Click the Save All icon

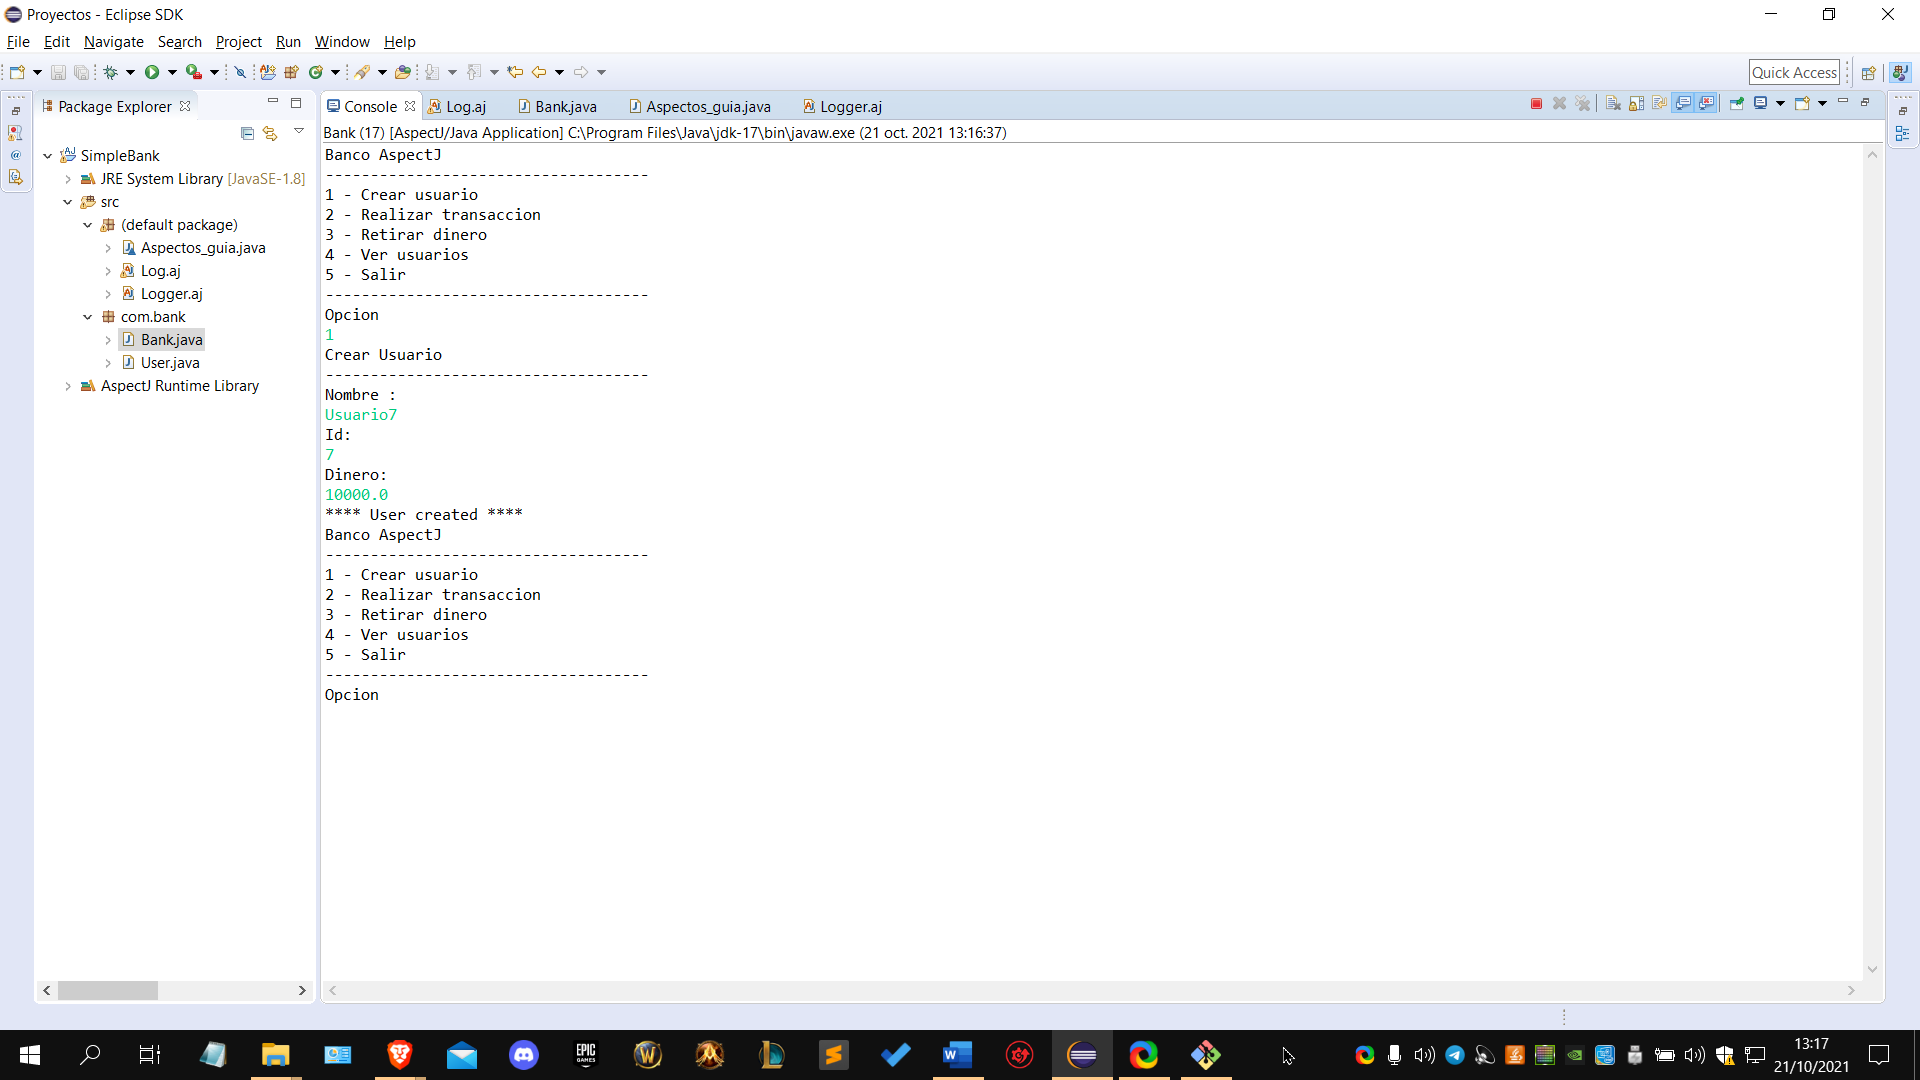pos(82,71)
